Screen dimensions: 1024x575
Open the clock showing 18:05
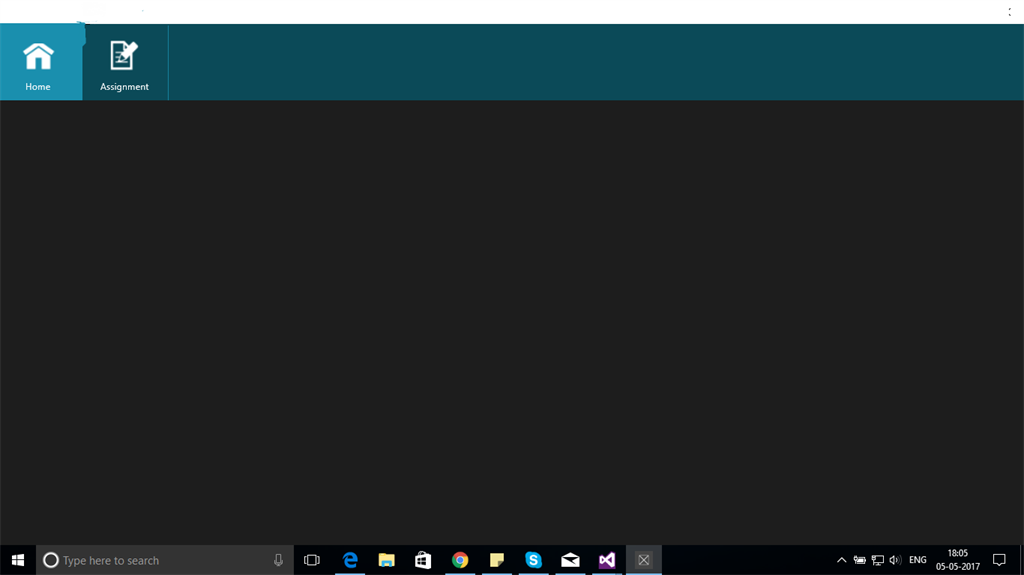coord(957,560)
